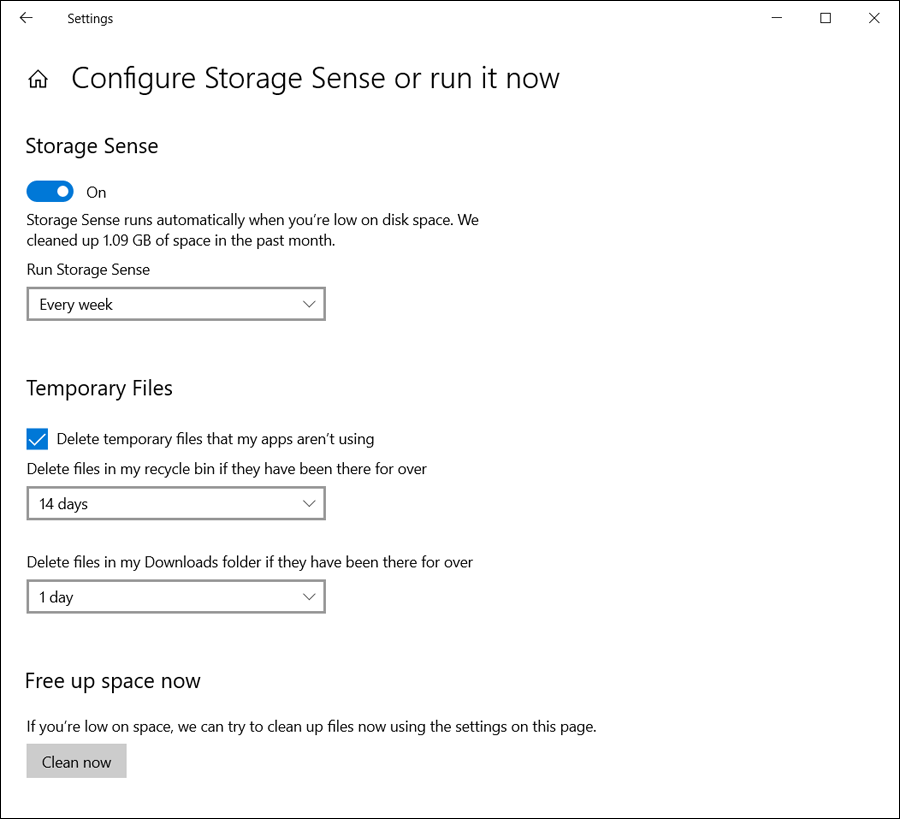Click the "On" label beside the Storage Sense switch
This screenshot has width=900, height=819.
point(96,192)
